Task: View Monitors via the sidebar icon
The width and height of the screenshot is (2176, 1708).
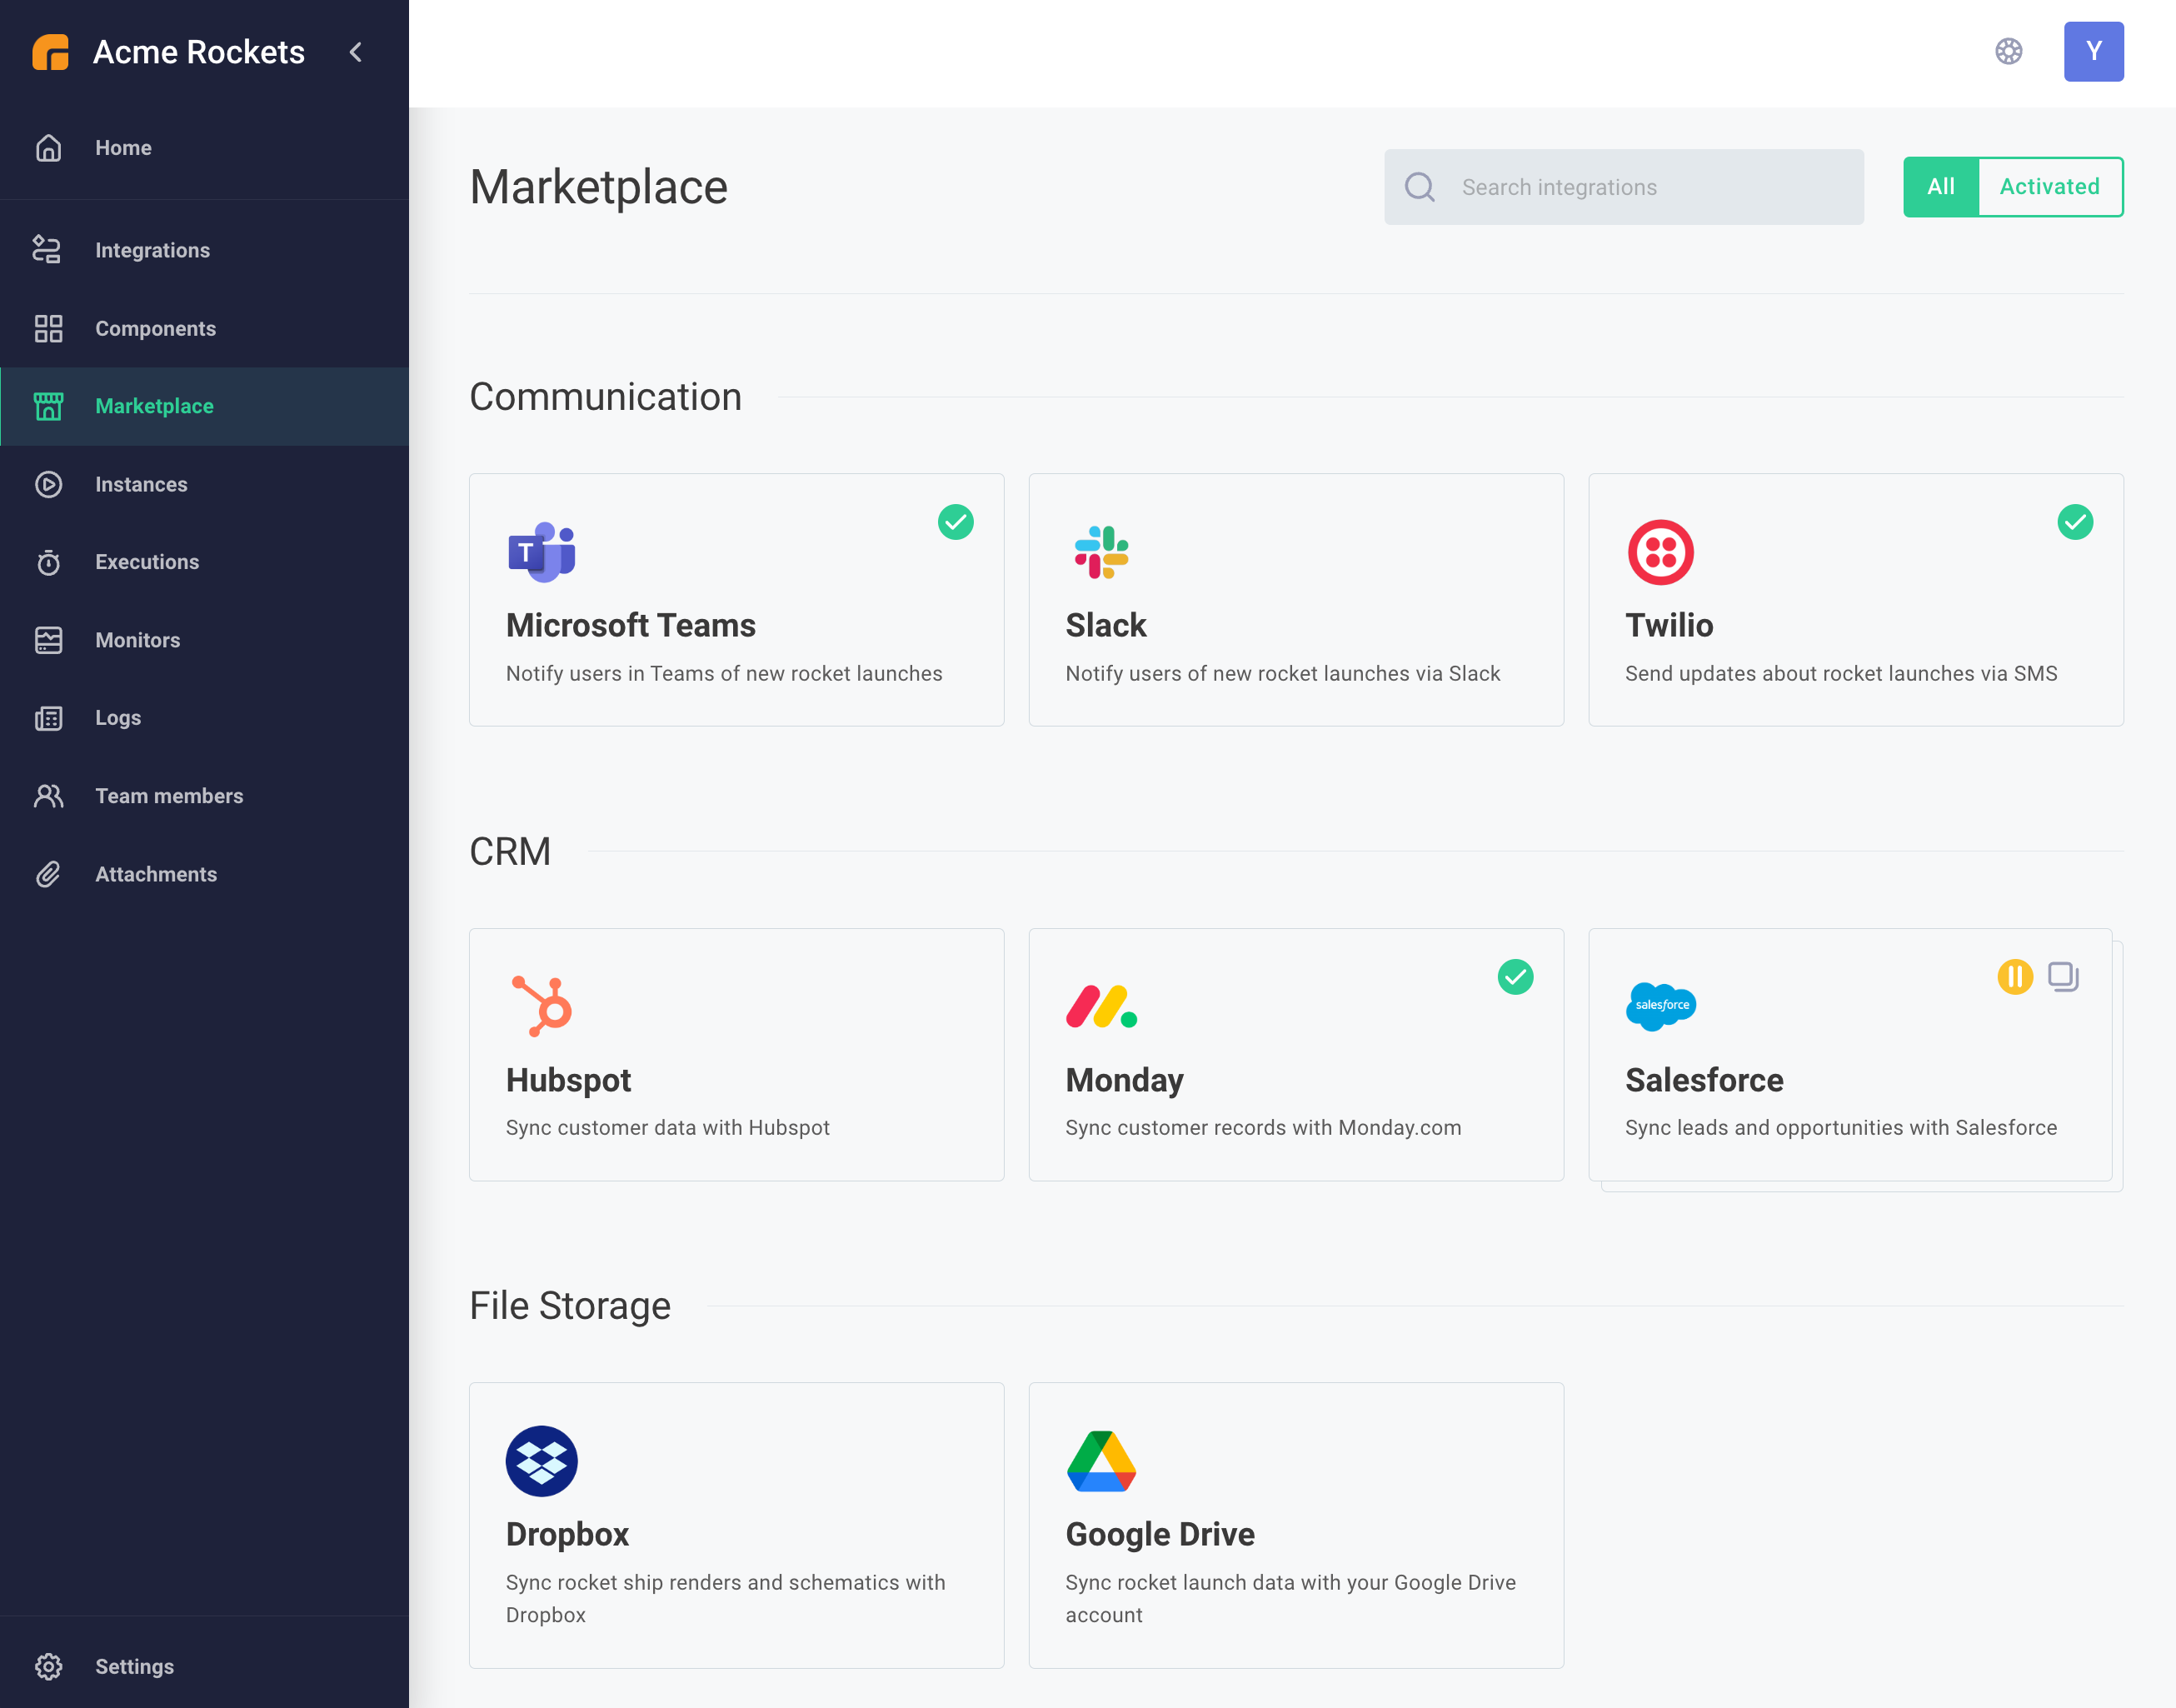Action: click(x=48, y=640)
